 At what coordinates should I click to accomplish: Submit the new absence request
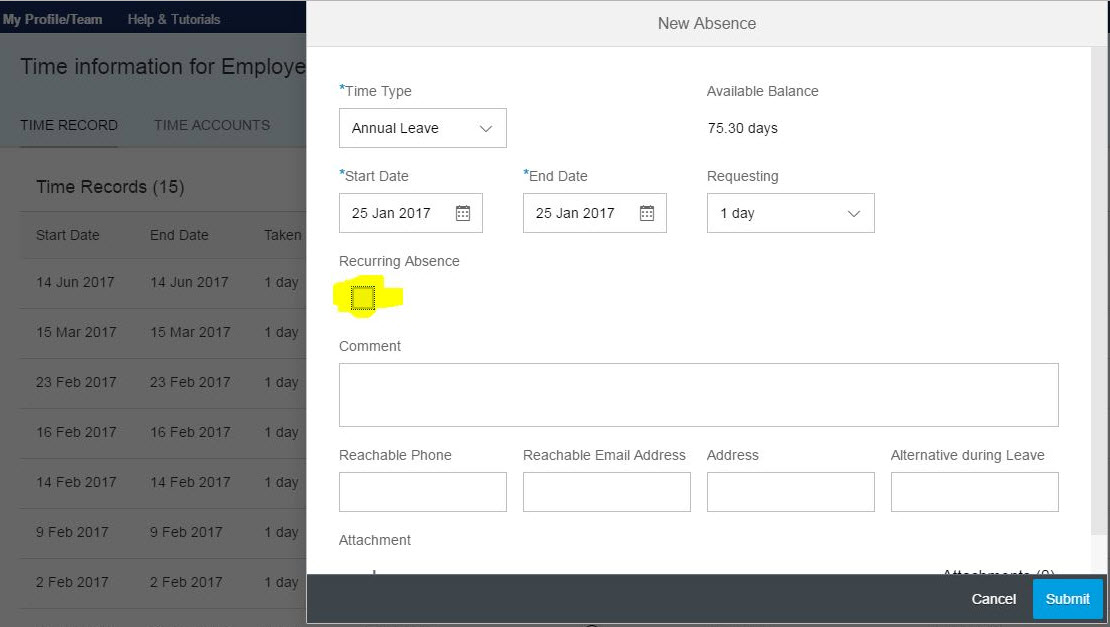(1068, 599)
